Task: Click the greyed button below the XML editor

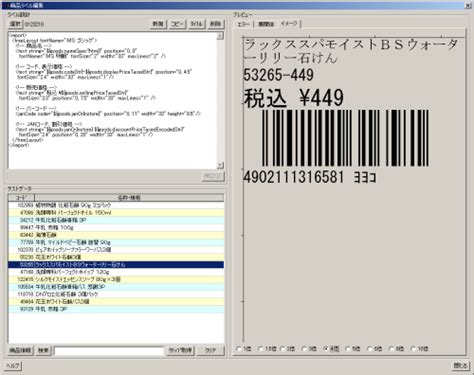Action: click(x=213, y=176)
